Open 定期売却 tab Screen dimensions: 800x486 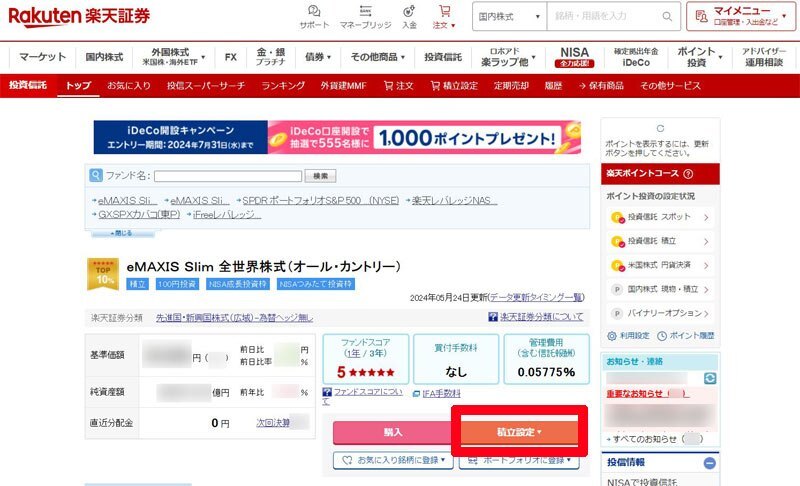pos(511,86)
